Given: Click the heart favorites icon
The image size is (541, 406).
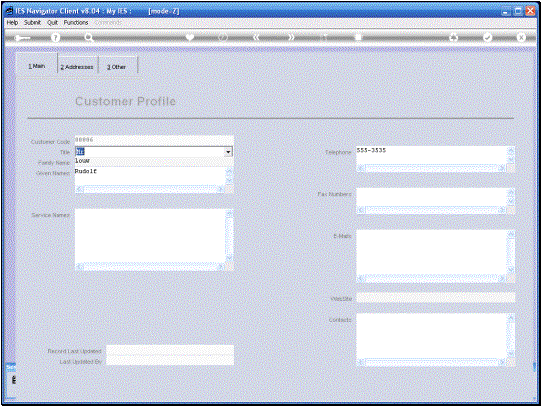Looking at the screenshot, I should pos(189,37).
